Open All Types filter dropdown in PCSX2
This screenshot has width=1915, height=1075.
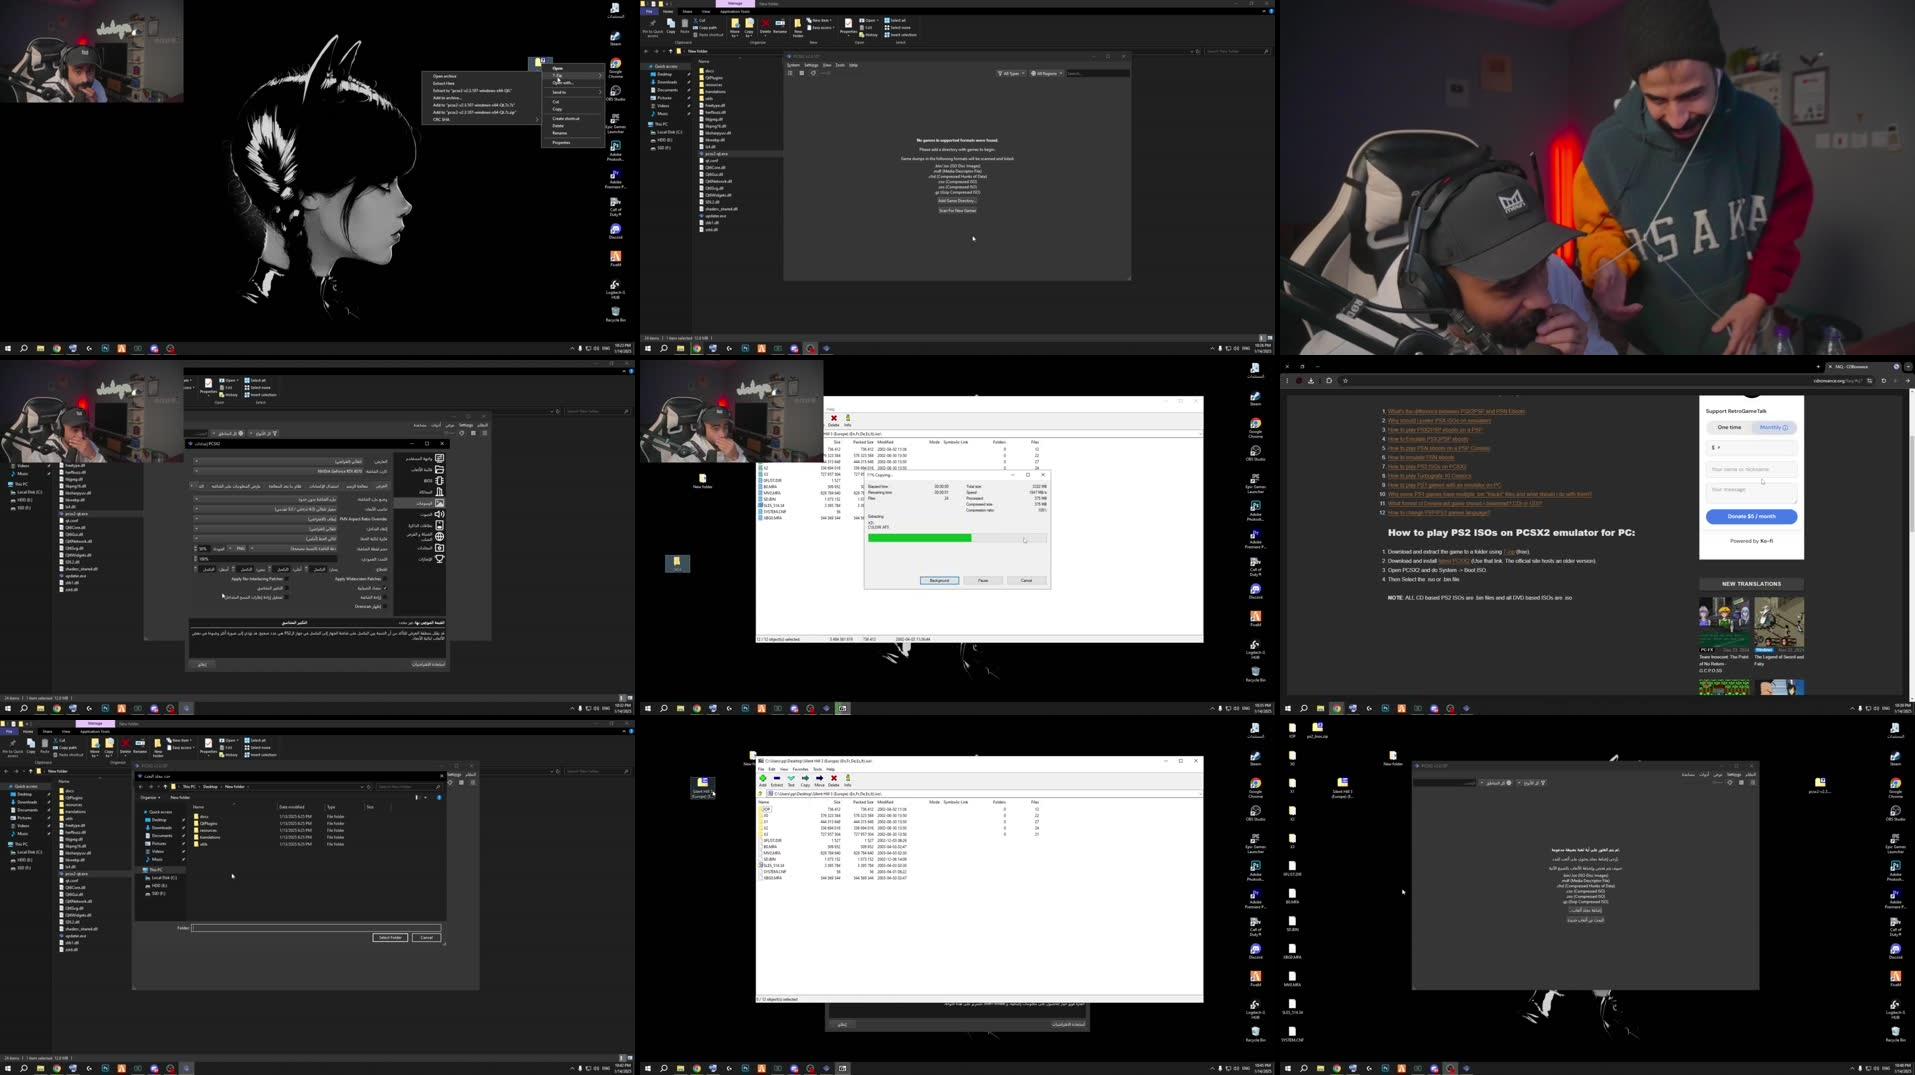pyautogui.click(x=1010, y=73)
